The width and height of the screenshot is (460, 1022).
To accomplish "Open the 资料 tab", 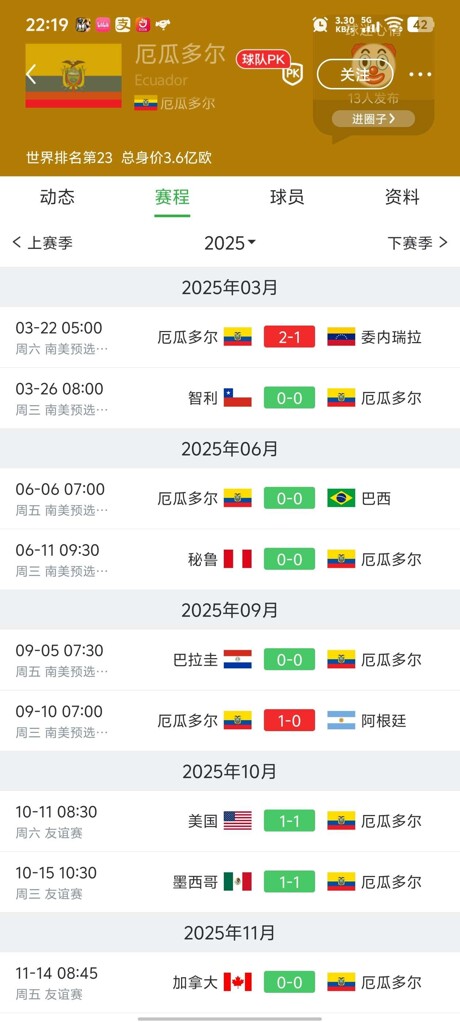I will 402,197.
